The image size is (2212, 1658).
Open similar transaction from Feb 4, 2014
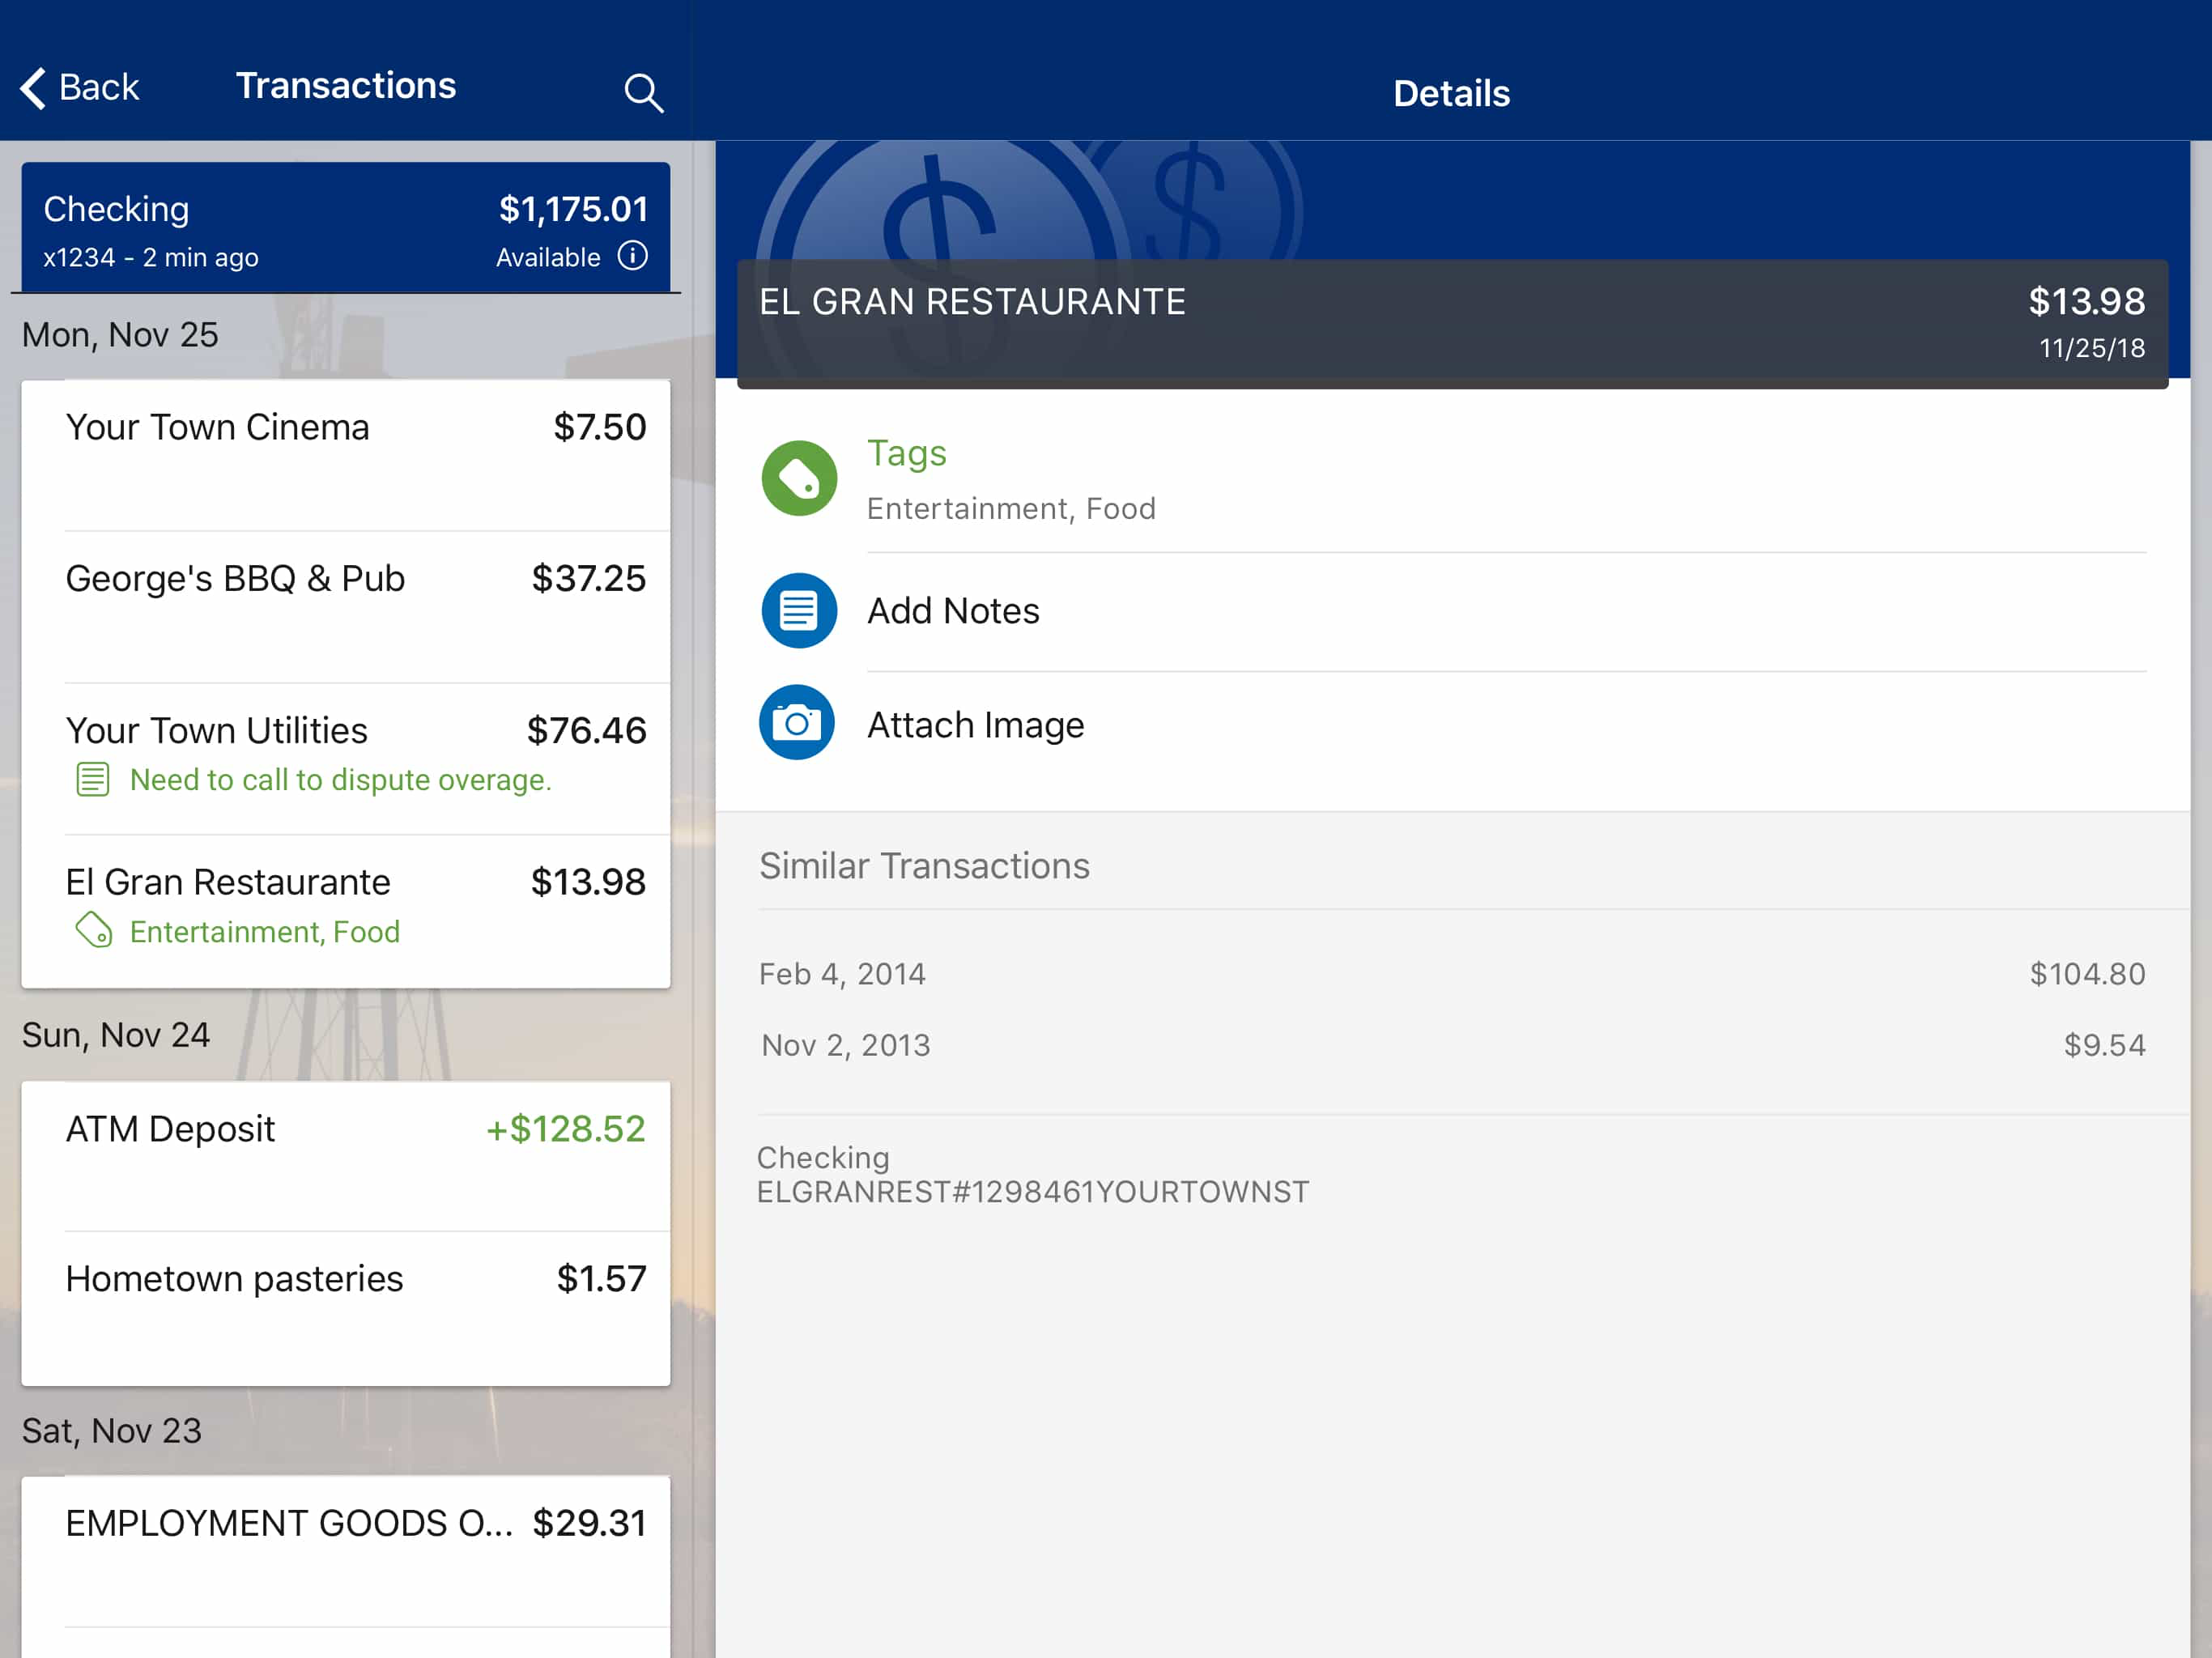1453,974
